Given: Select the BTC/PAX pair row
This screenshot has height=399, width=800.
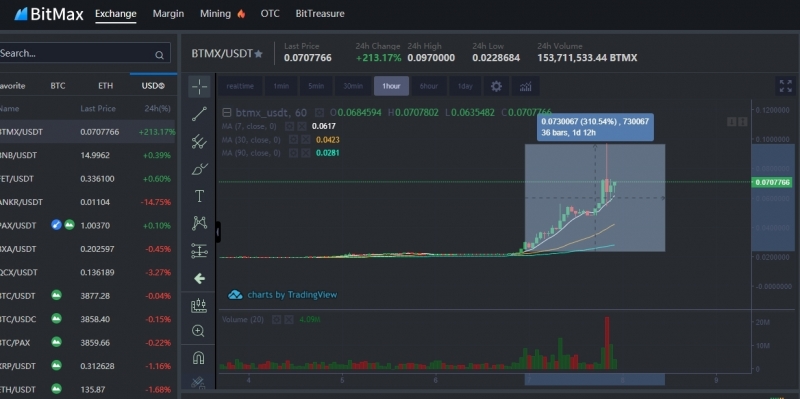Looking at the screenshot, I should [x=87, y=342].
